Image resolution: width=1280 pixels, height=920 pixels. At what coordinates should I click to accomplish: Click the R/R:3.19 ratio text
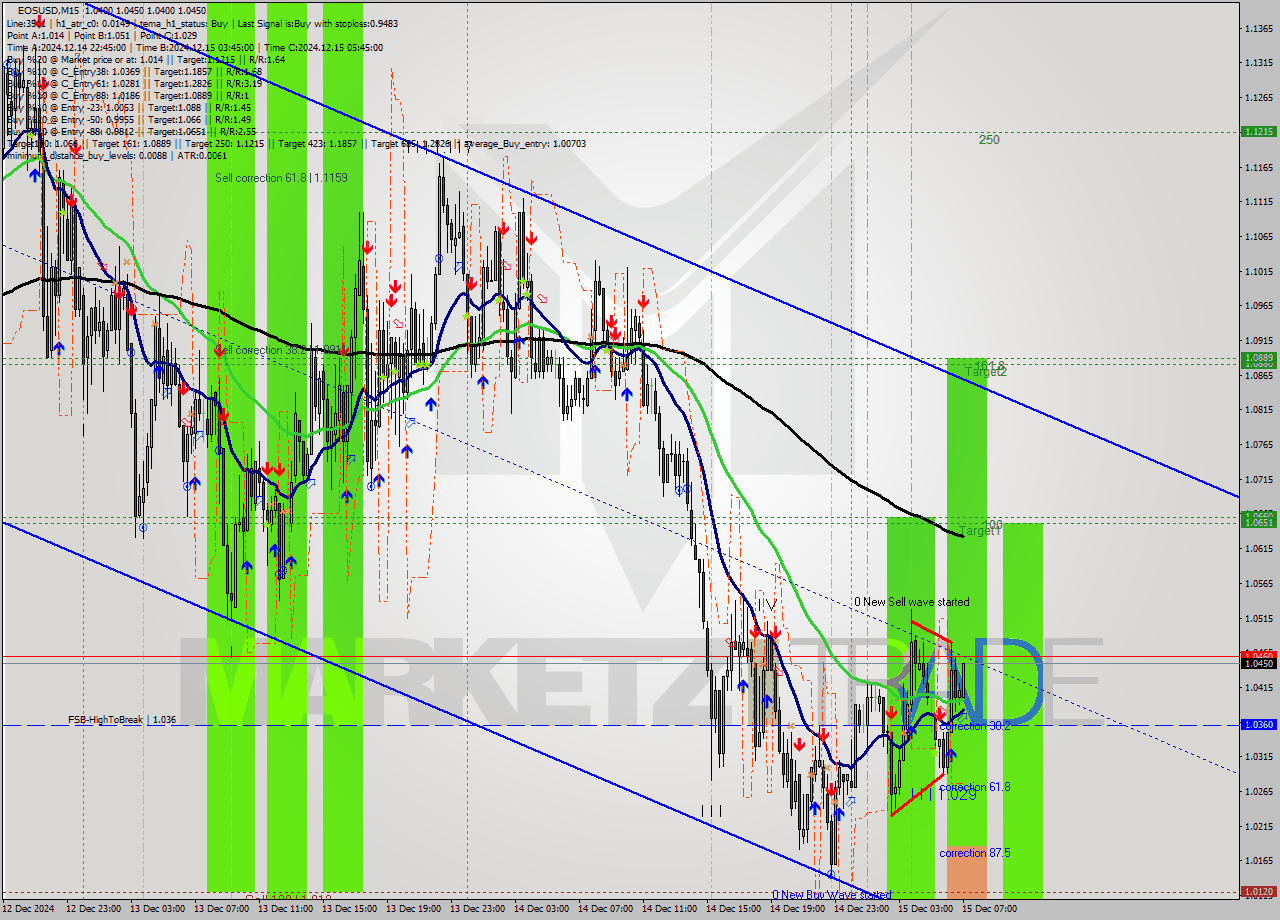(242, 83)
